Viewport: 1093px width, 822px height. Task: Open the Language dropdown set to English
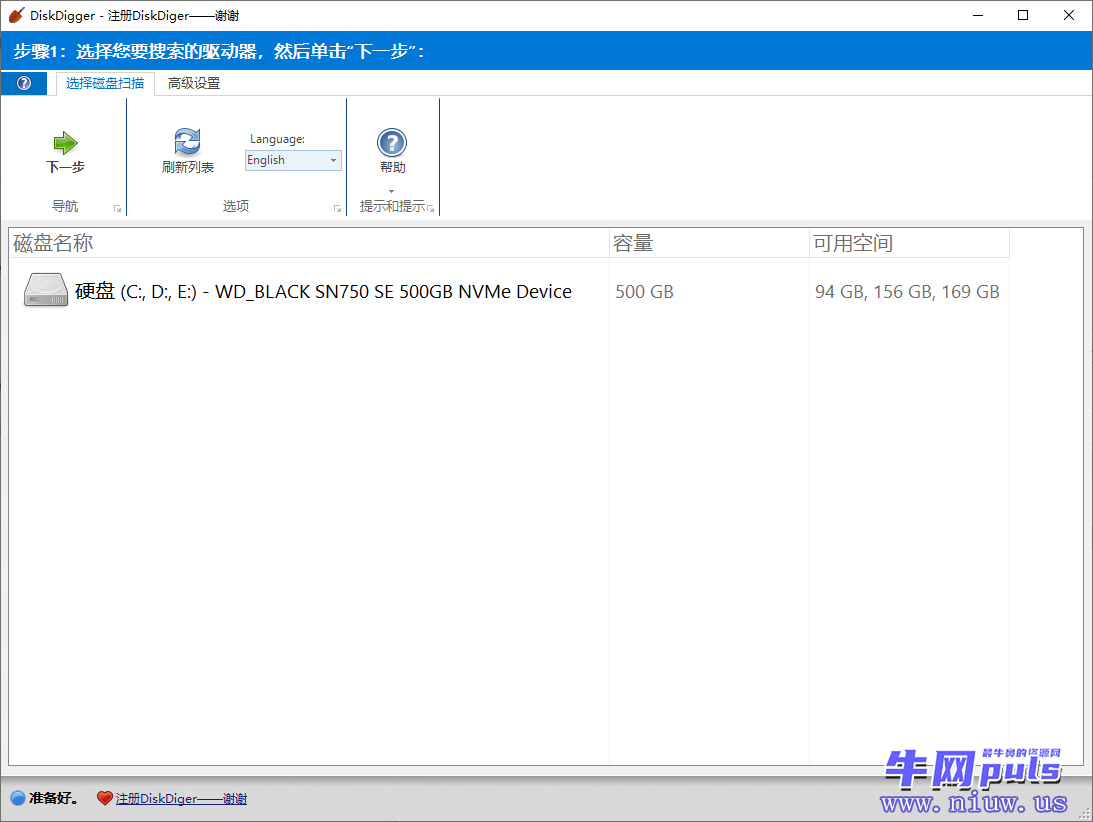coord(293,160)
